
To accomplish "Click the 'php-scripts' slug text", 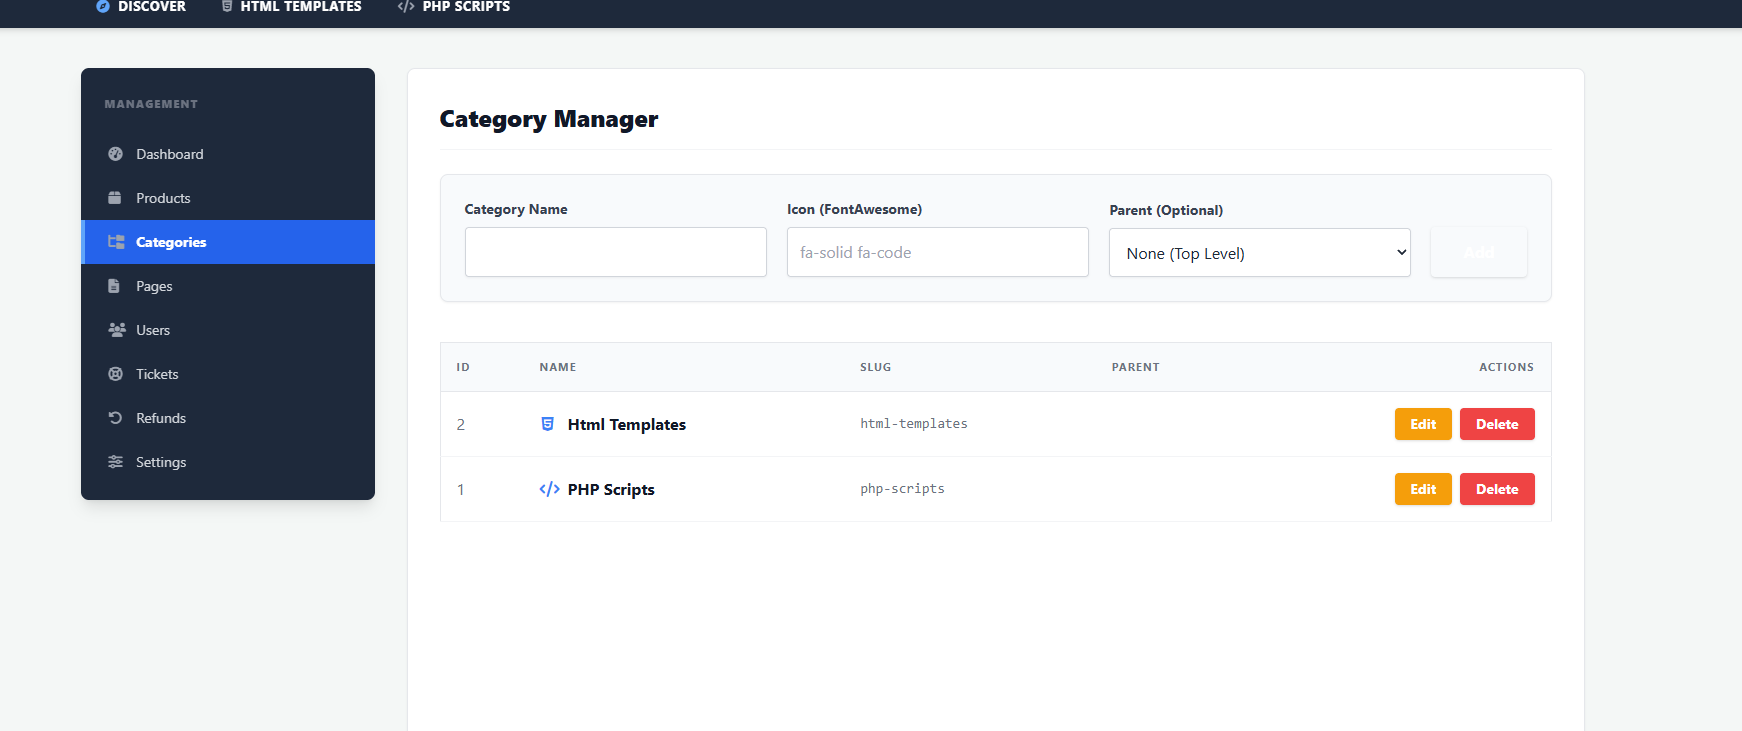I will coord(902,489).
